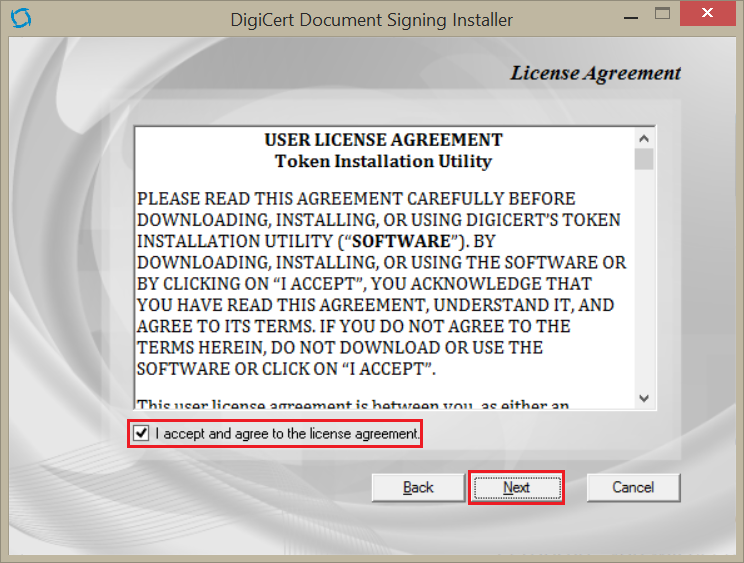The height and width of the screenshot is (563, 744).
Task: Click the scroll down arrow of license text
Action: [x=644, y=397]
